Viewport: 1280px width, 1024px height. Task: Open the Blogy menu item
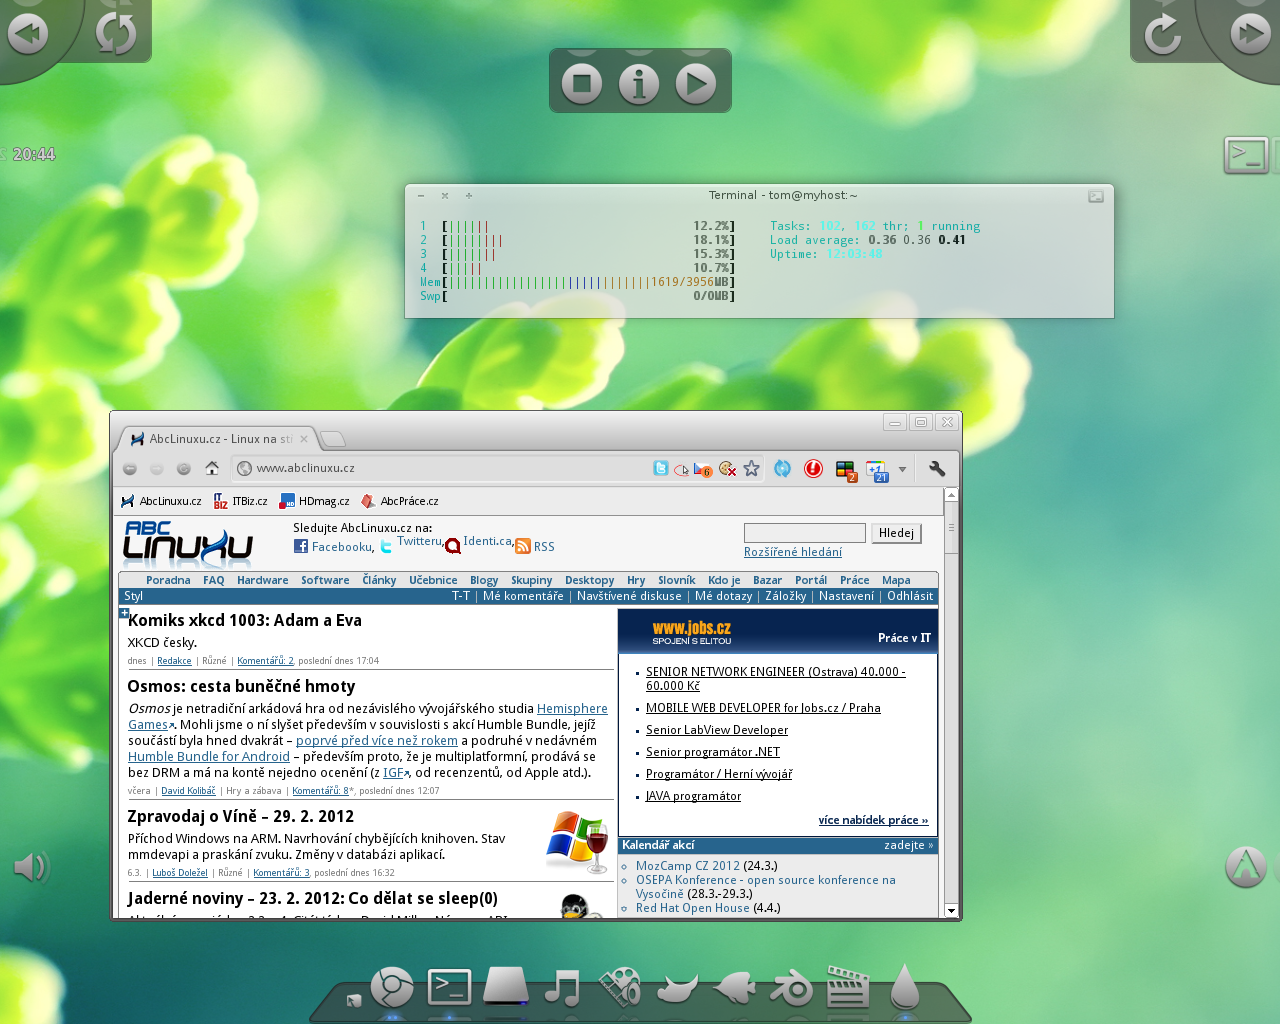(484, 580)
